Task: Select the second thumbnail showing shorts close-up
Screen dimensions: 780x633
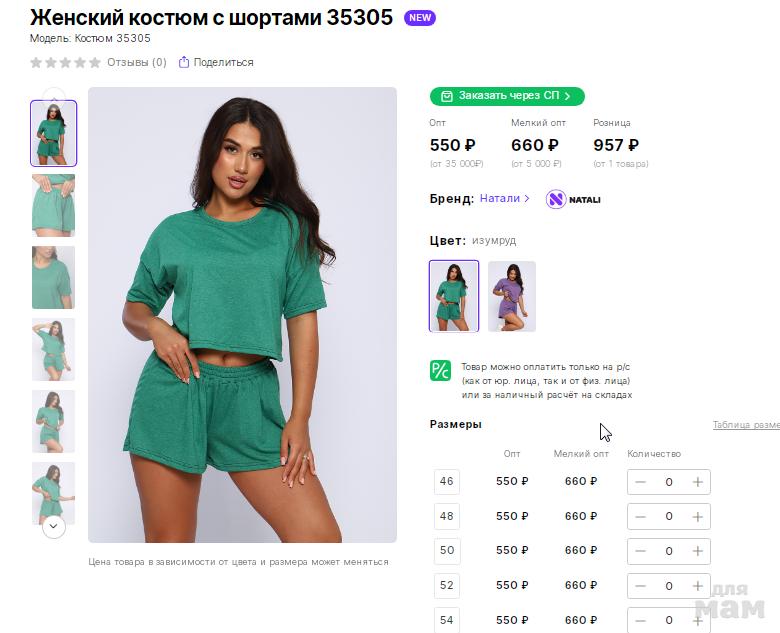Action: tap(53, 205)
